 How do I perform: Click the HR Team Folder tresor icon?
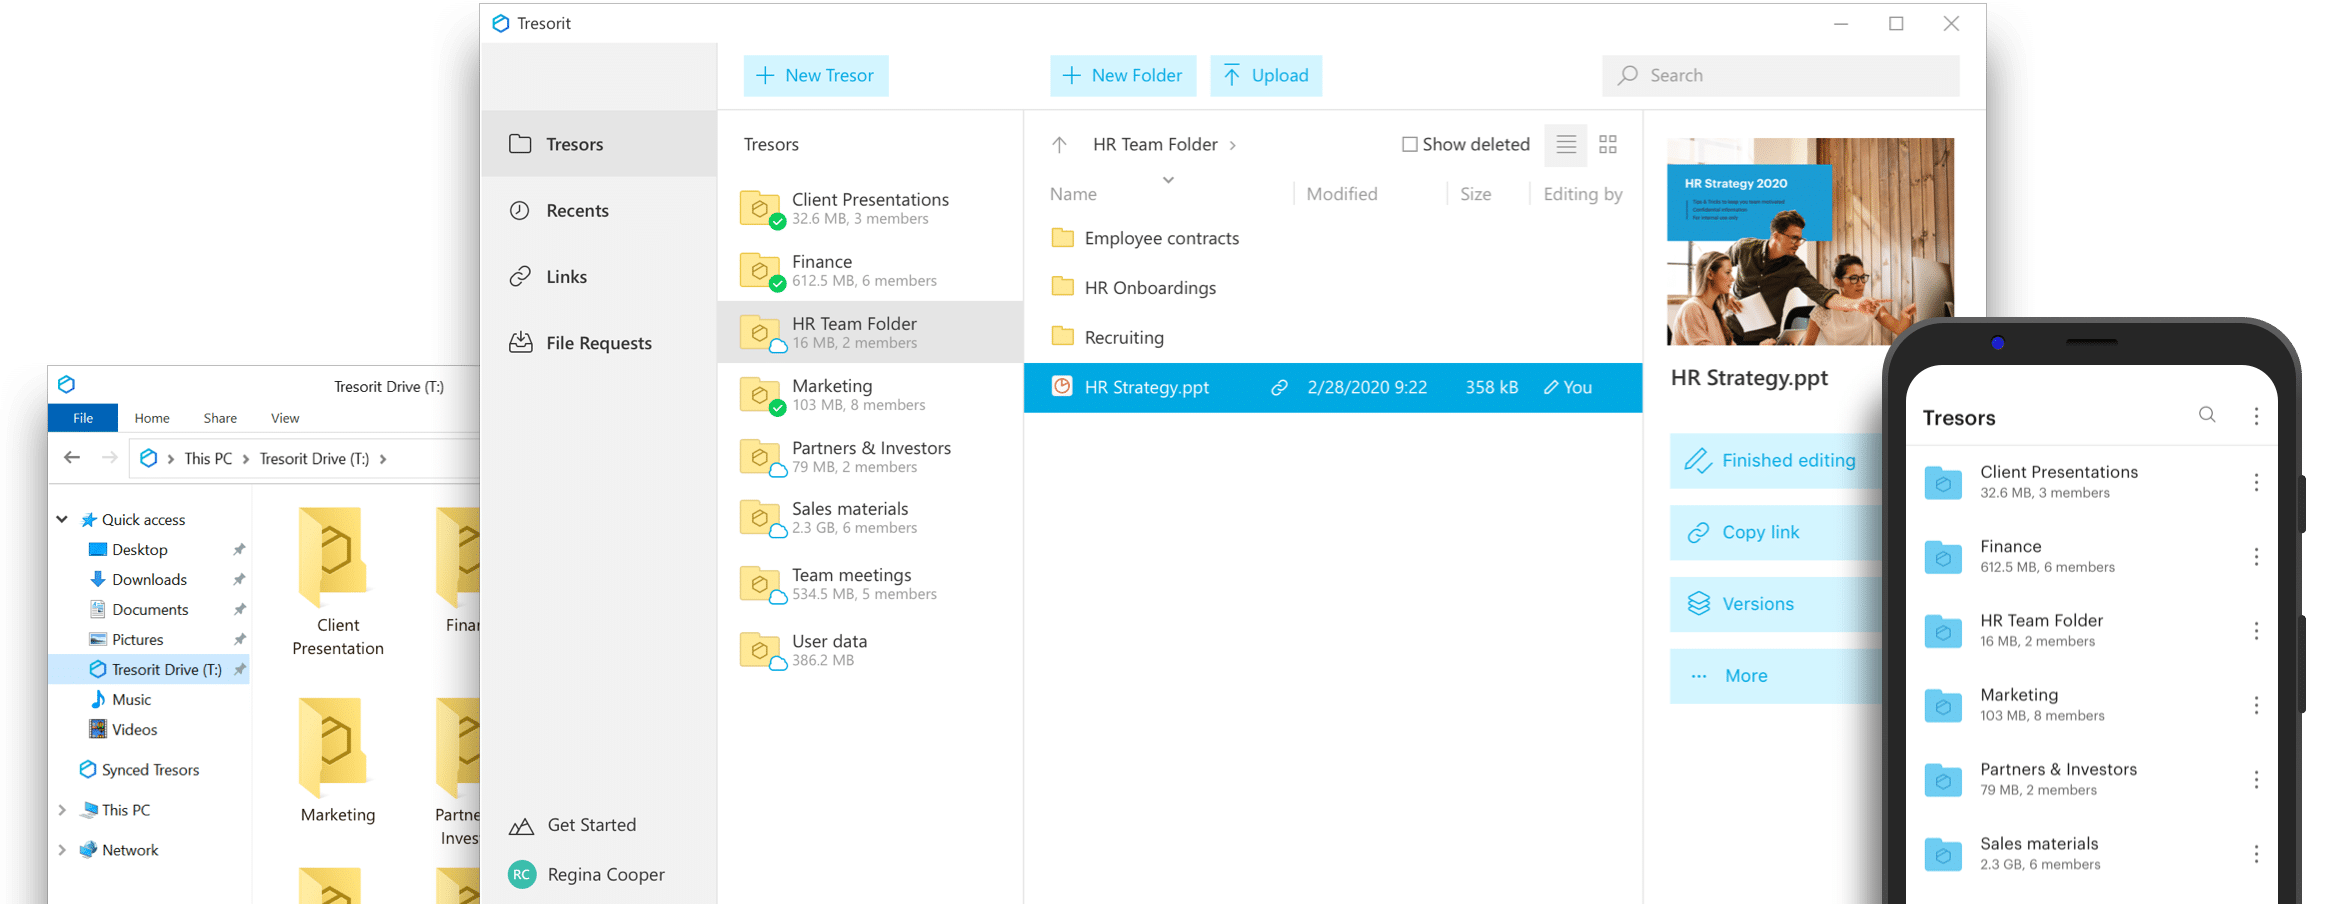pos(761,332)
